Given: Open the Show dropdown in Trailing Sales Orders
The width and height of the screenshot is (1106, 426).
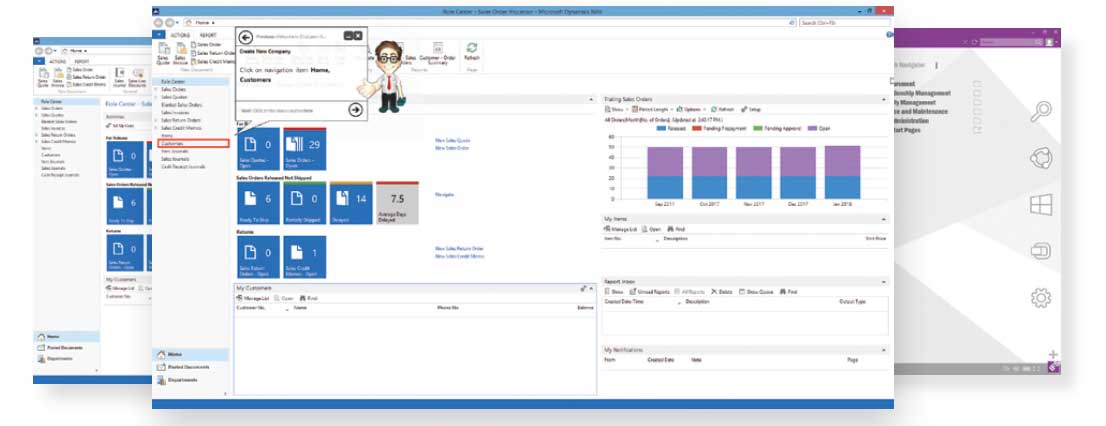Looking at the screenshot, I should (615, 109).
